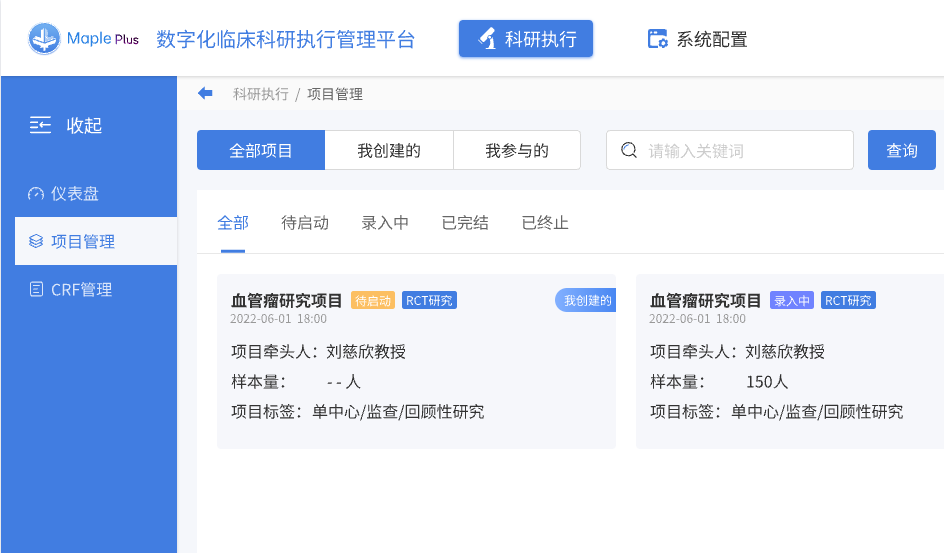
Task: Click the Maple Plus logo icon
Action: (45, 39)
